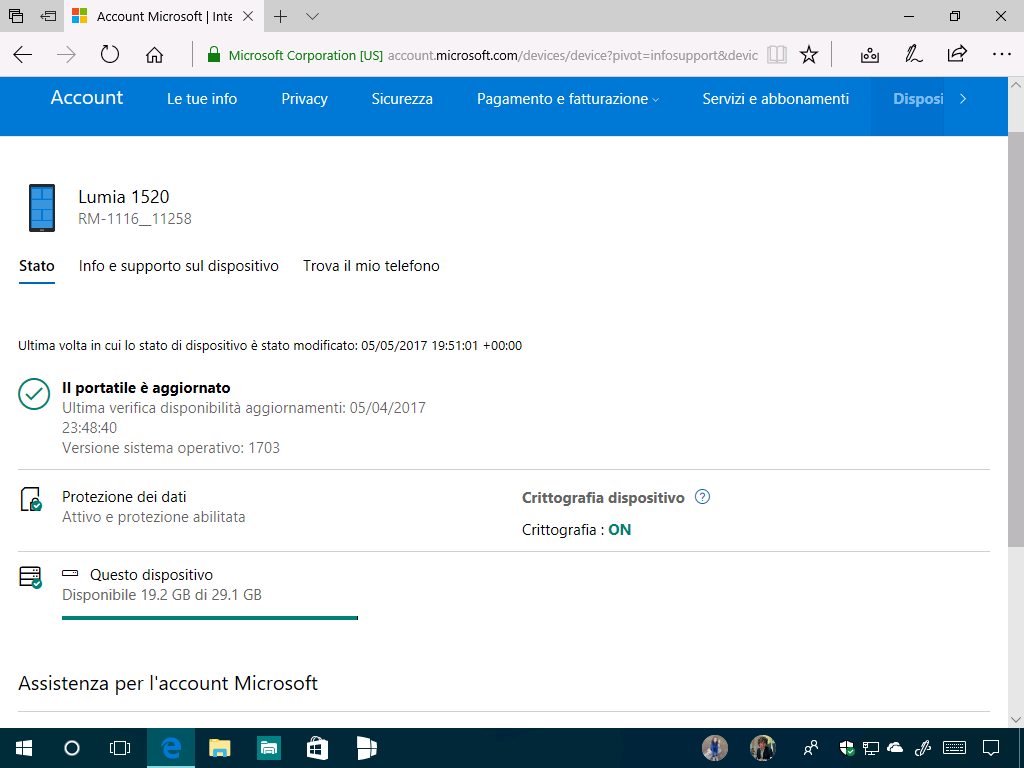This screenshot has height=768, width=1024.
Task: Click the Edge taskbar icon
Action: coord(170,748)
